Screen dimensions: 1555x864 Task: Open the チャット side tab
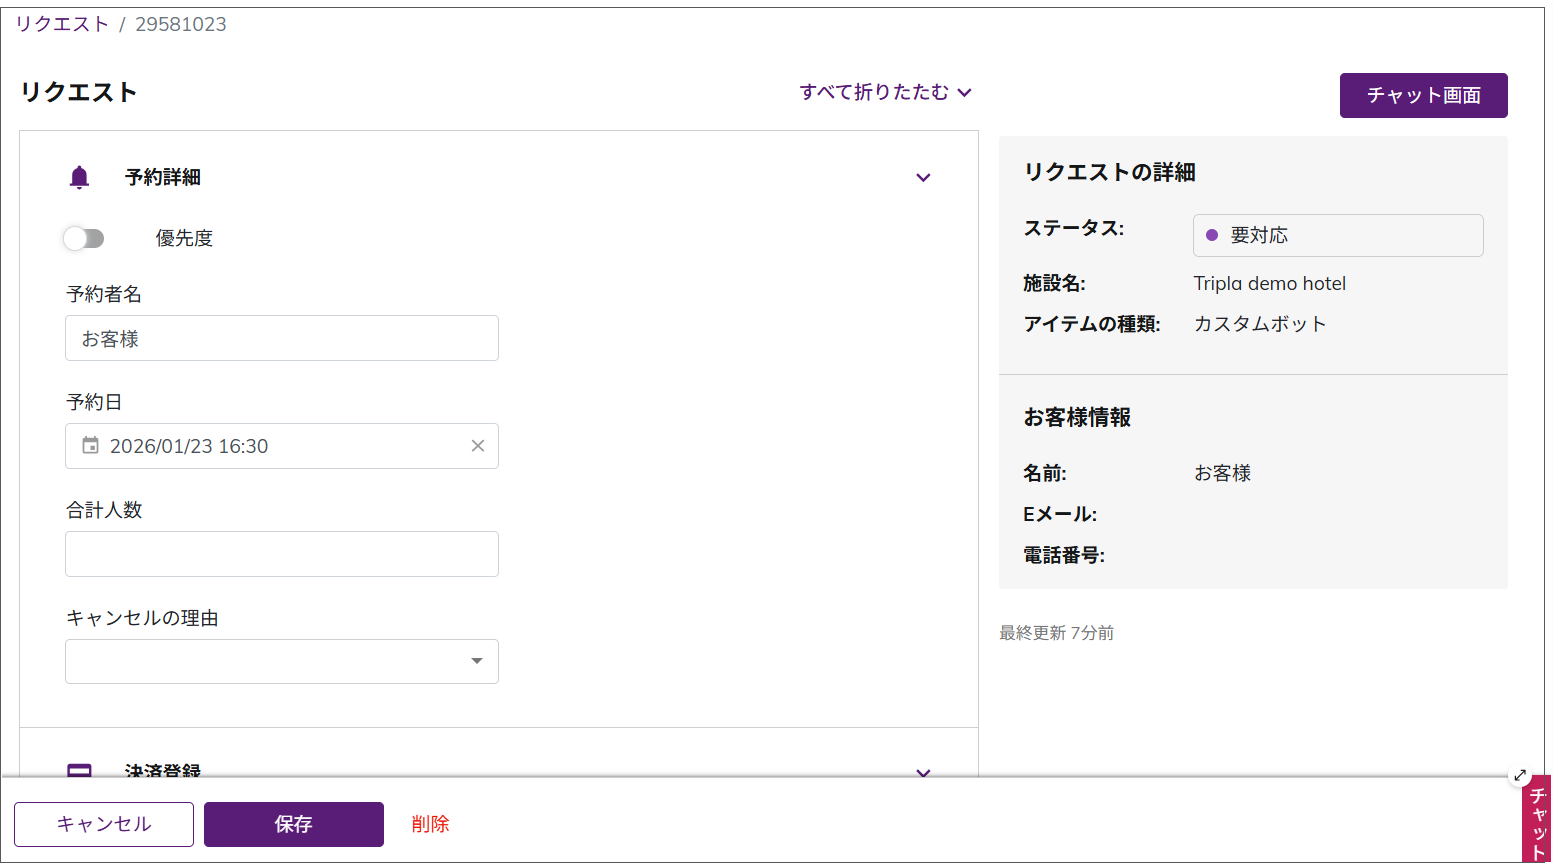click(1537, 822)
